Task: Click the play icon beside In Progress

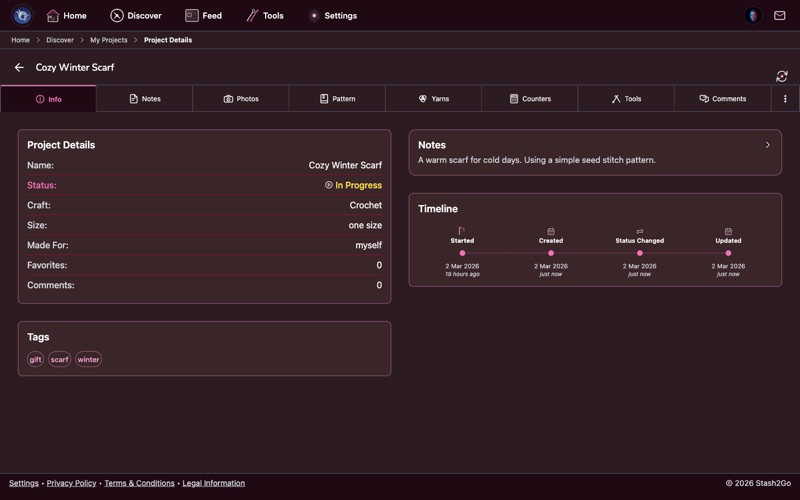Action: click(x=329, y=185)
